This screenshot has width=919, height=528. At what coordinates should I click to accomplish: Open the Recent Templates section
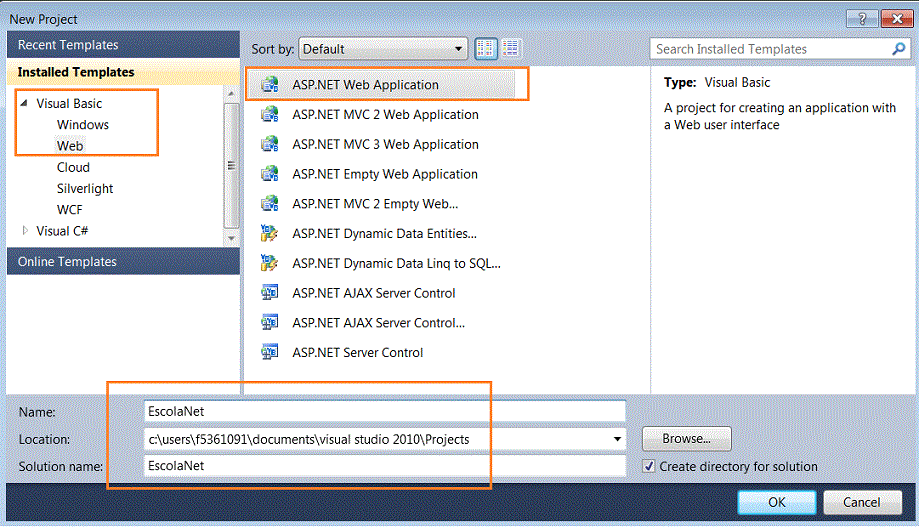123,45
